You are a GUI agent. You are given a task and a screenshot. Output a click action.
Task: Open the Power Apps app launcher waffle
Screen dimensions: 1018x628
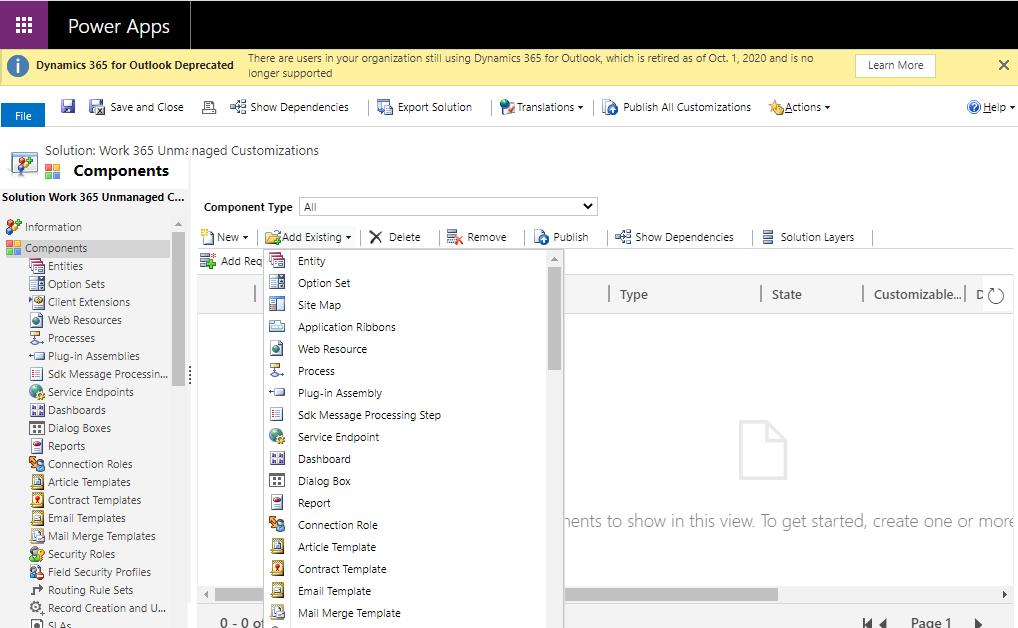(x=24, y=25)
